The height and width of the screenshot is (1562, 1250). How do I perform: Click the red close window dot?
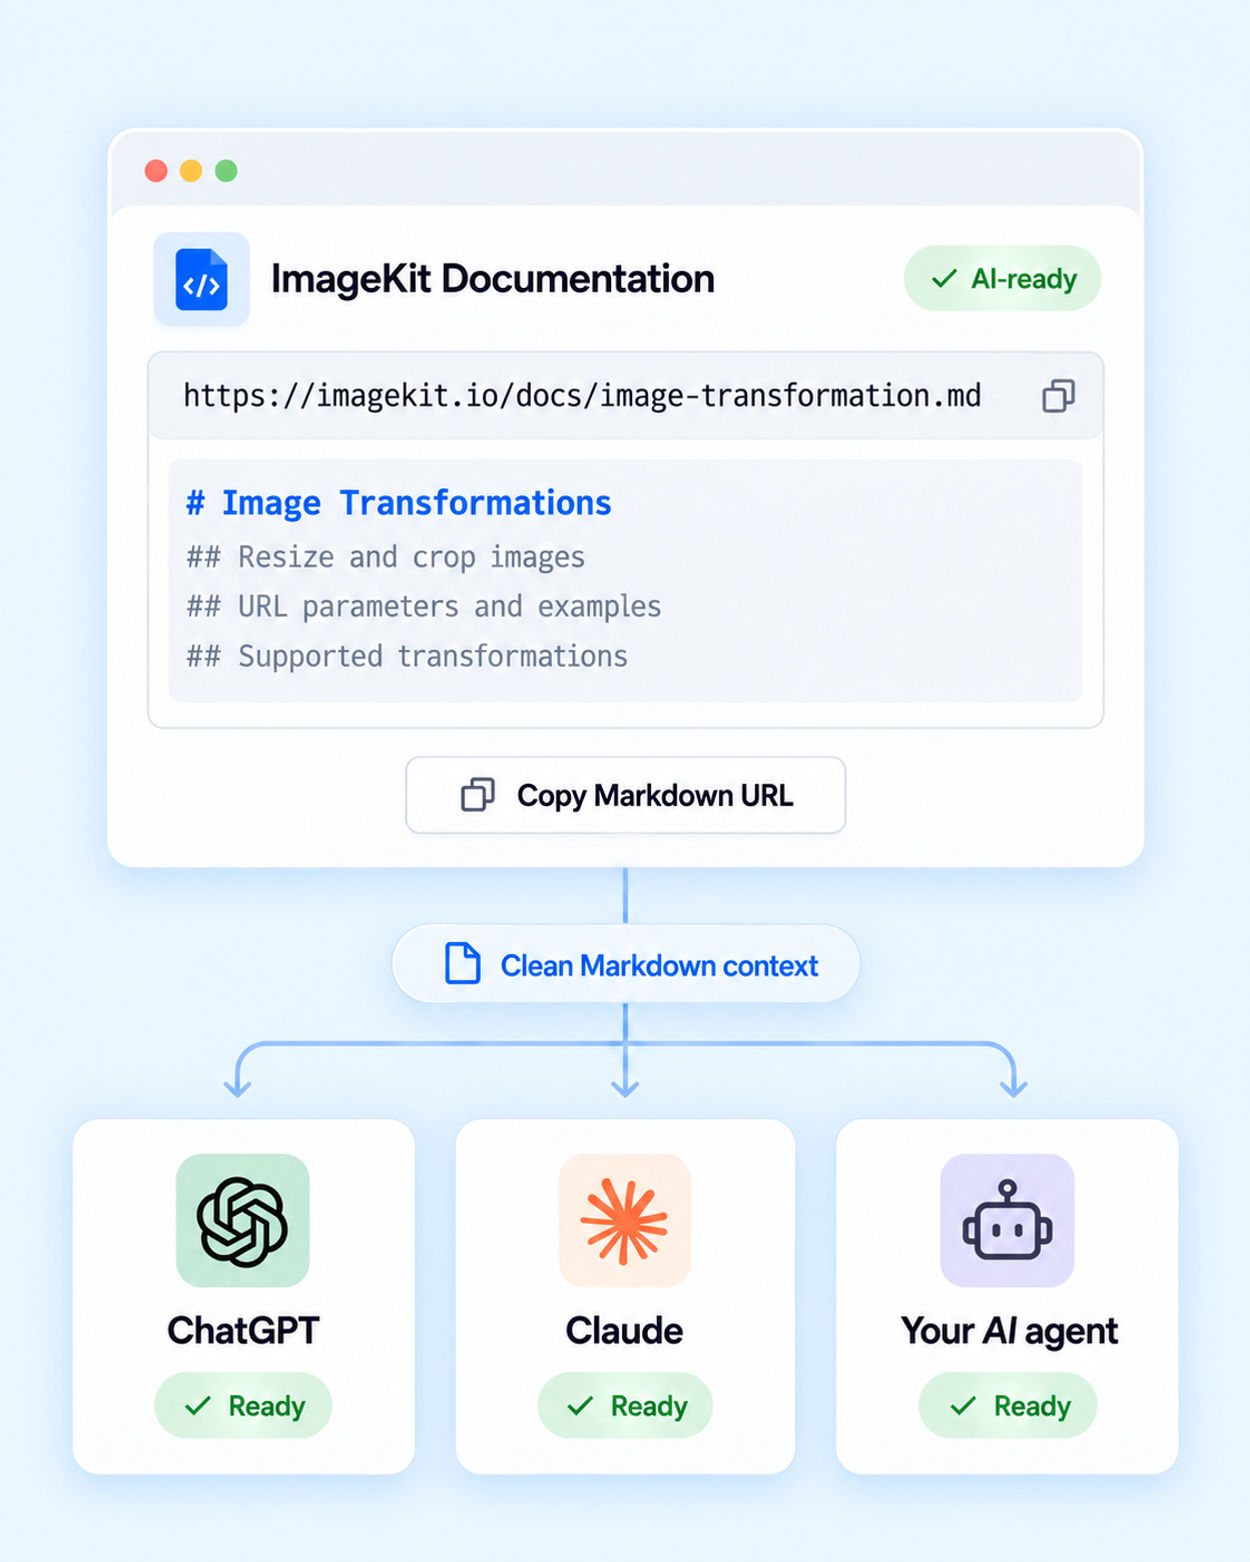(x=156, y=171)
